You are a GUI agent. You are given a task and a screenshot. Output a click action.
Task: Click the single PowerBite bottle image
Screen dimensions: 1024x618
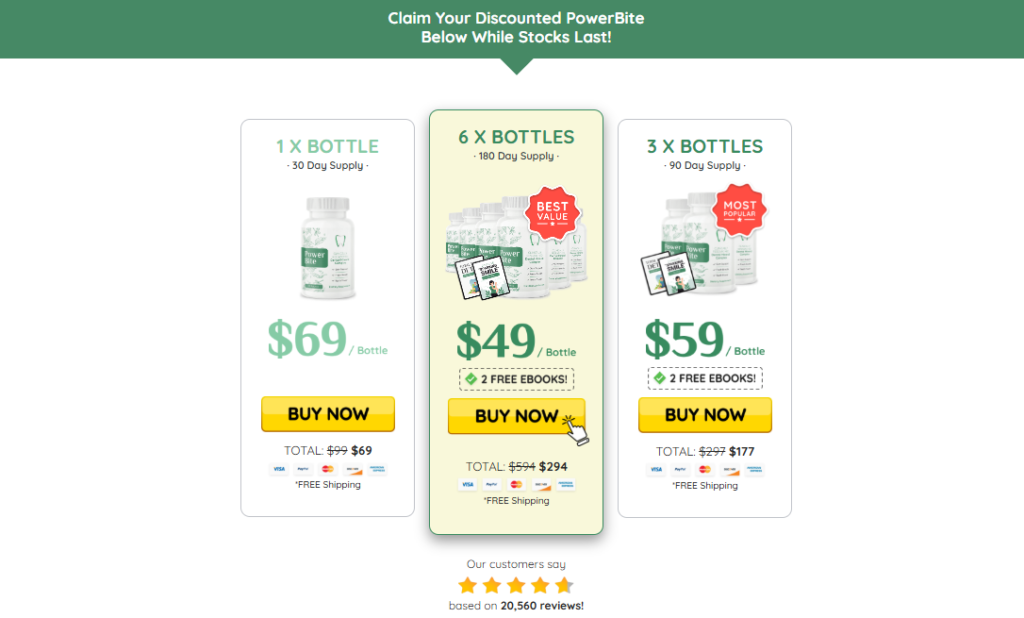pos(328,248)
